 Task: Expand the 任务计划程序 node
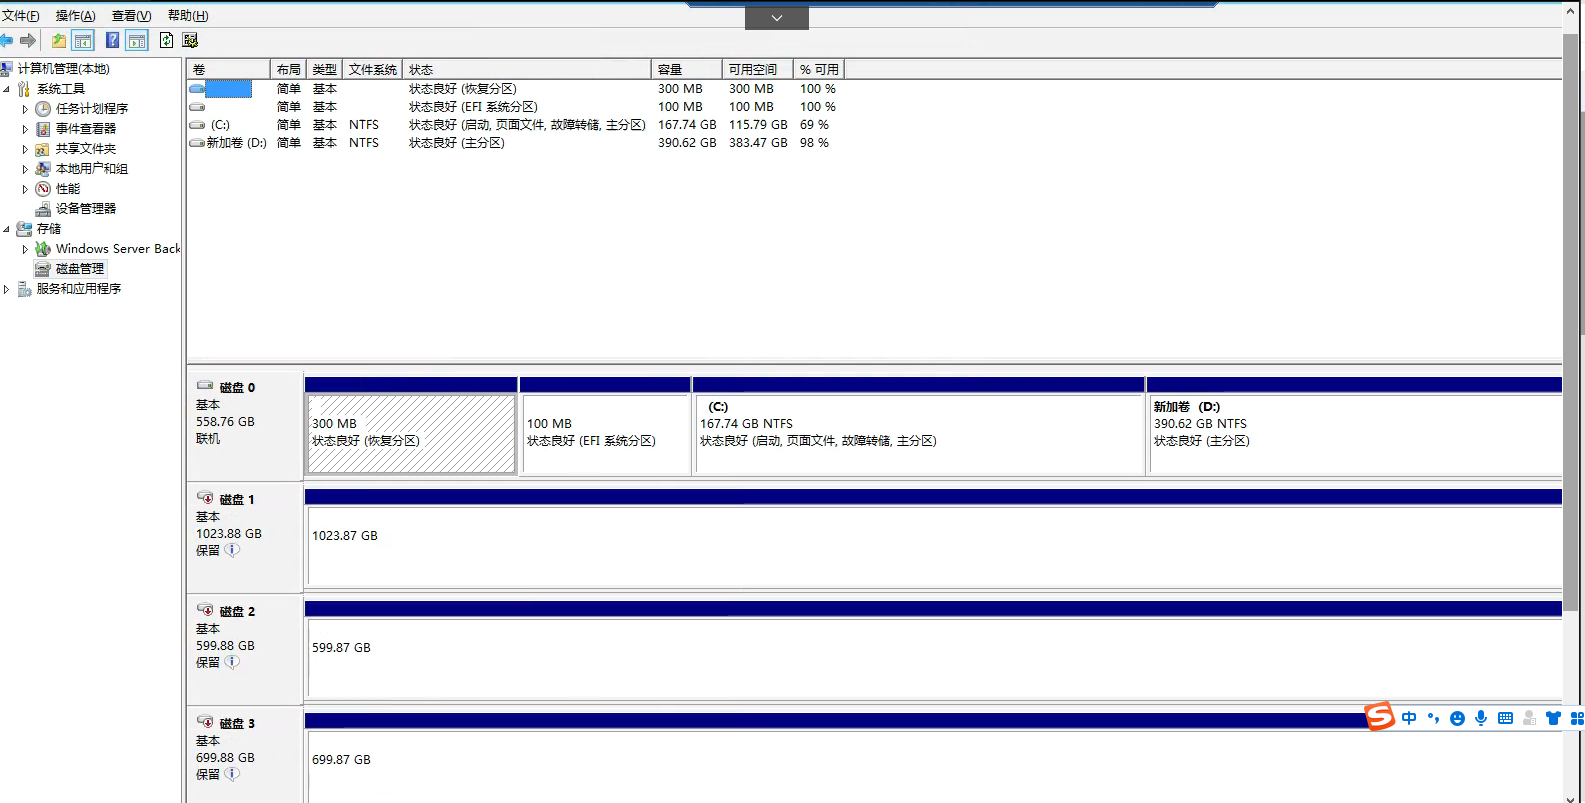pos(25,109)
